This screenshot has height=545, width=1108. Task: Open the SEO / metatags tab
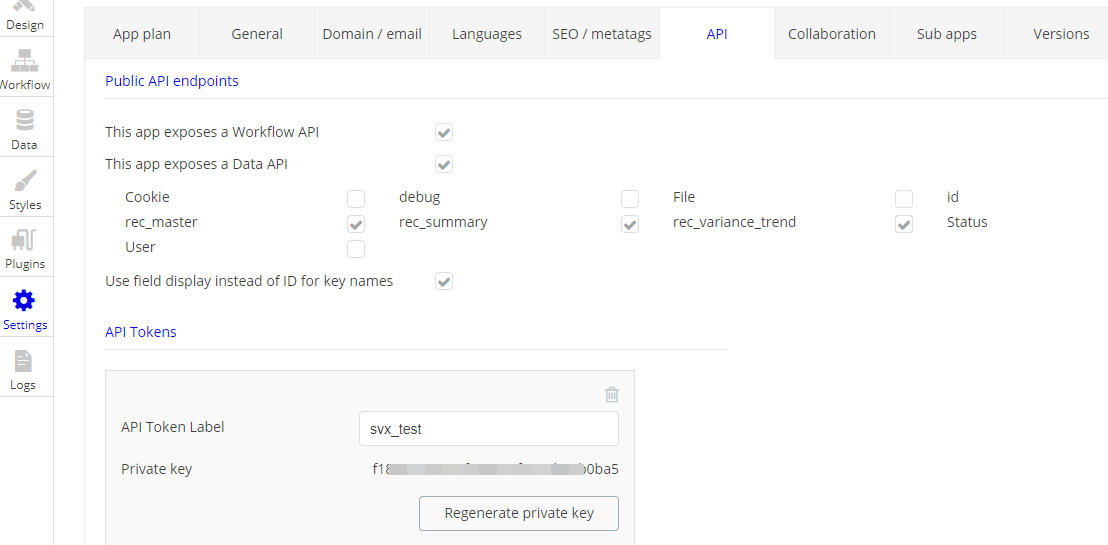(602, 34)
